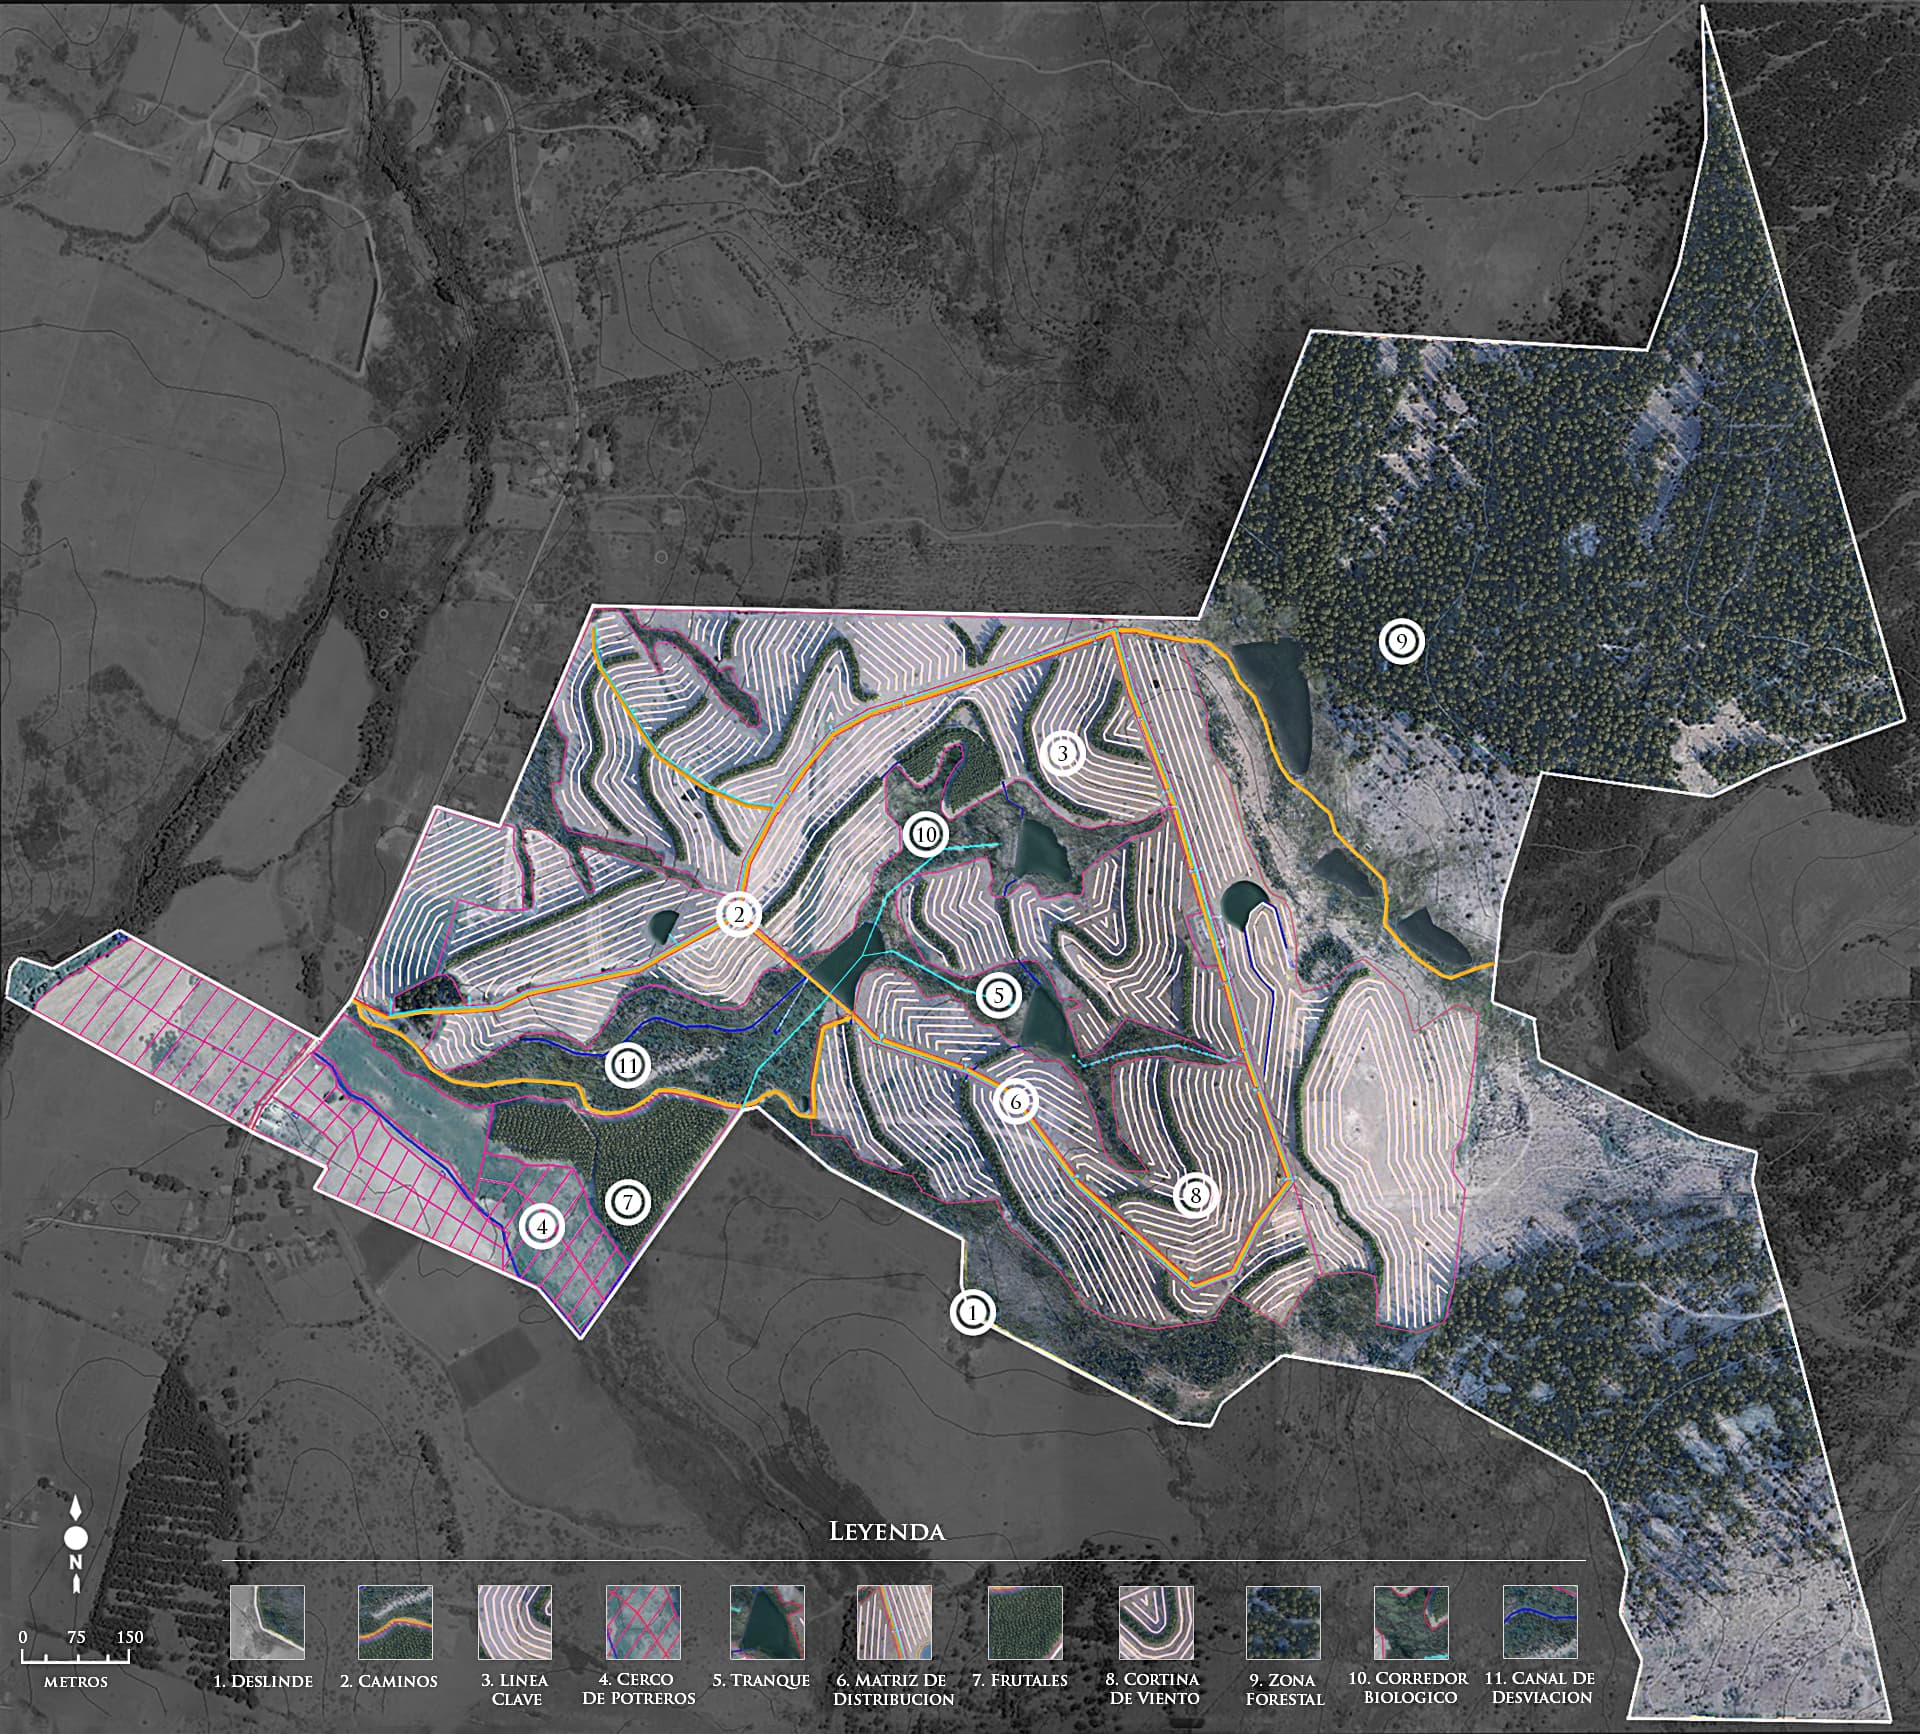Click map marker number 1 on boundary

(x=972, y=1311)
